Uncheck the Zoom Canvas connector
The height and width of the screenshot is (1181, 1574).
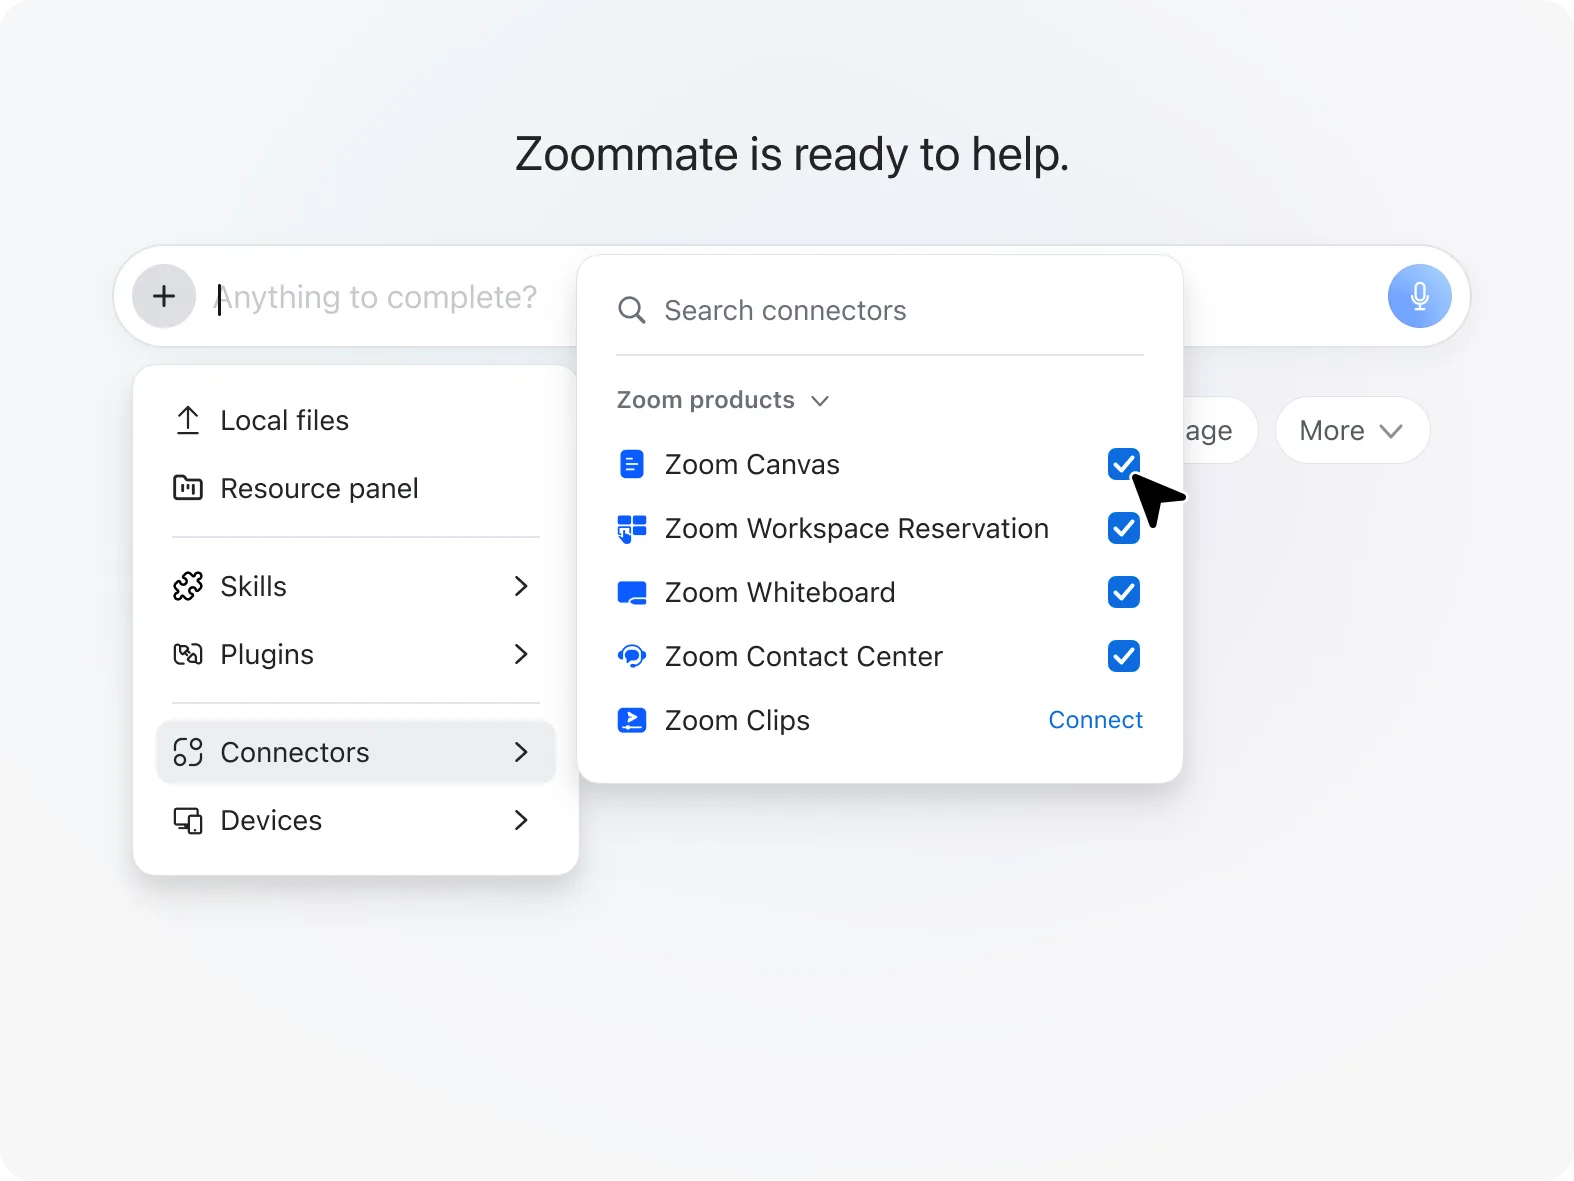pos(1124,464)
